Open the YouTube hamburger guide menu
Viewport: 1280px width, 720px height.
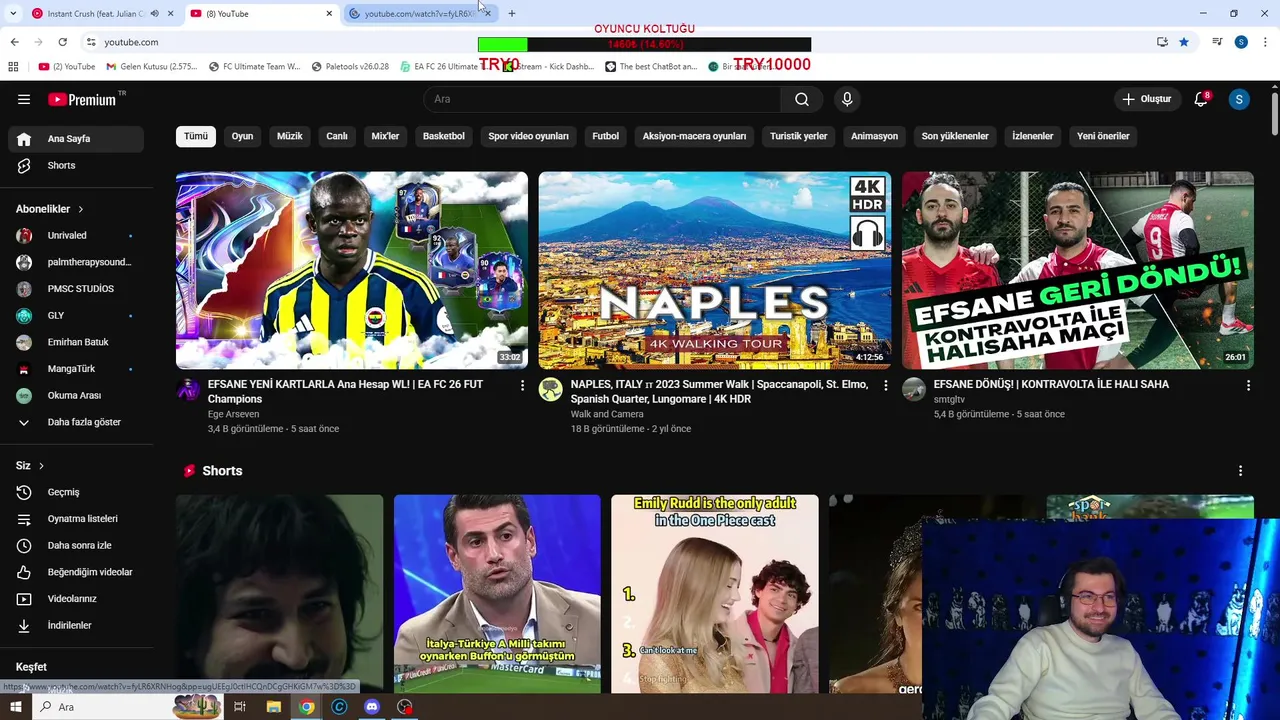[x=24, y=99]
